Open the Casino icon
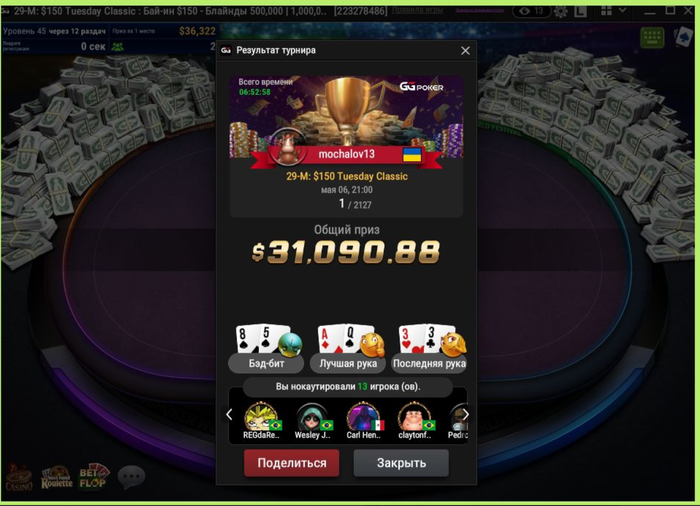Screen dimensions: 700x506 pos(18,477)
